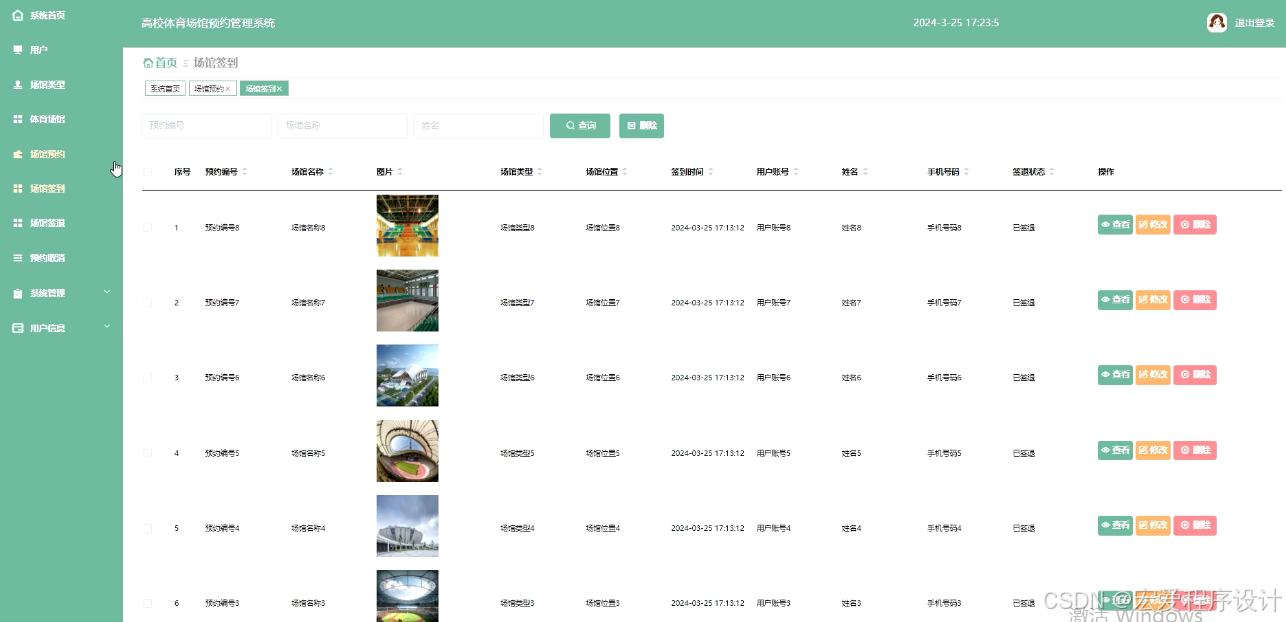Sort by the 签到时间 column arrows
This screenshot has width=1286, height=622.
click(711, 172)
